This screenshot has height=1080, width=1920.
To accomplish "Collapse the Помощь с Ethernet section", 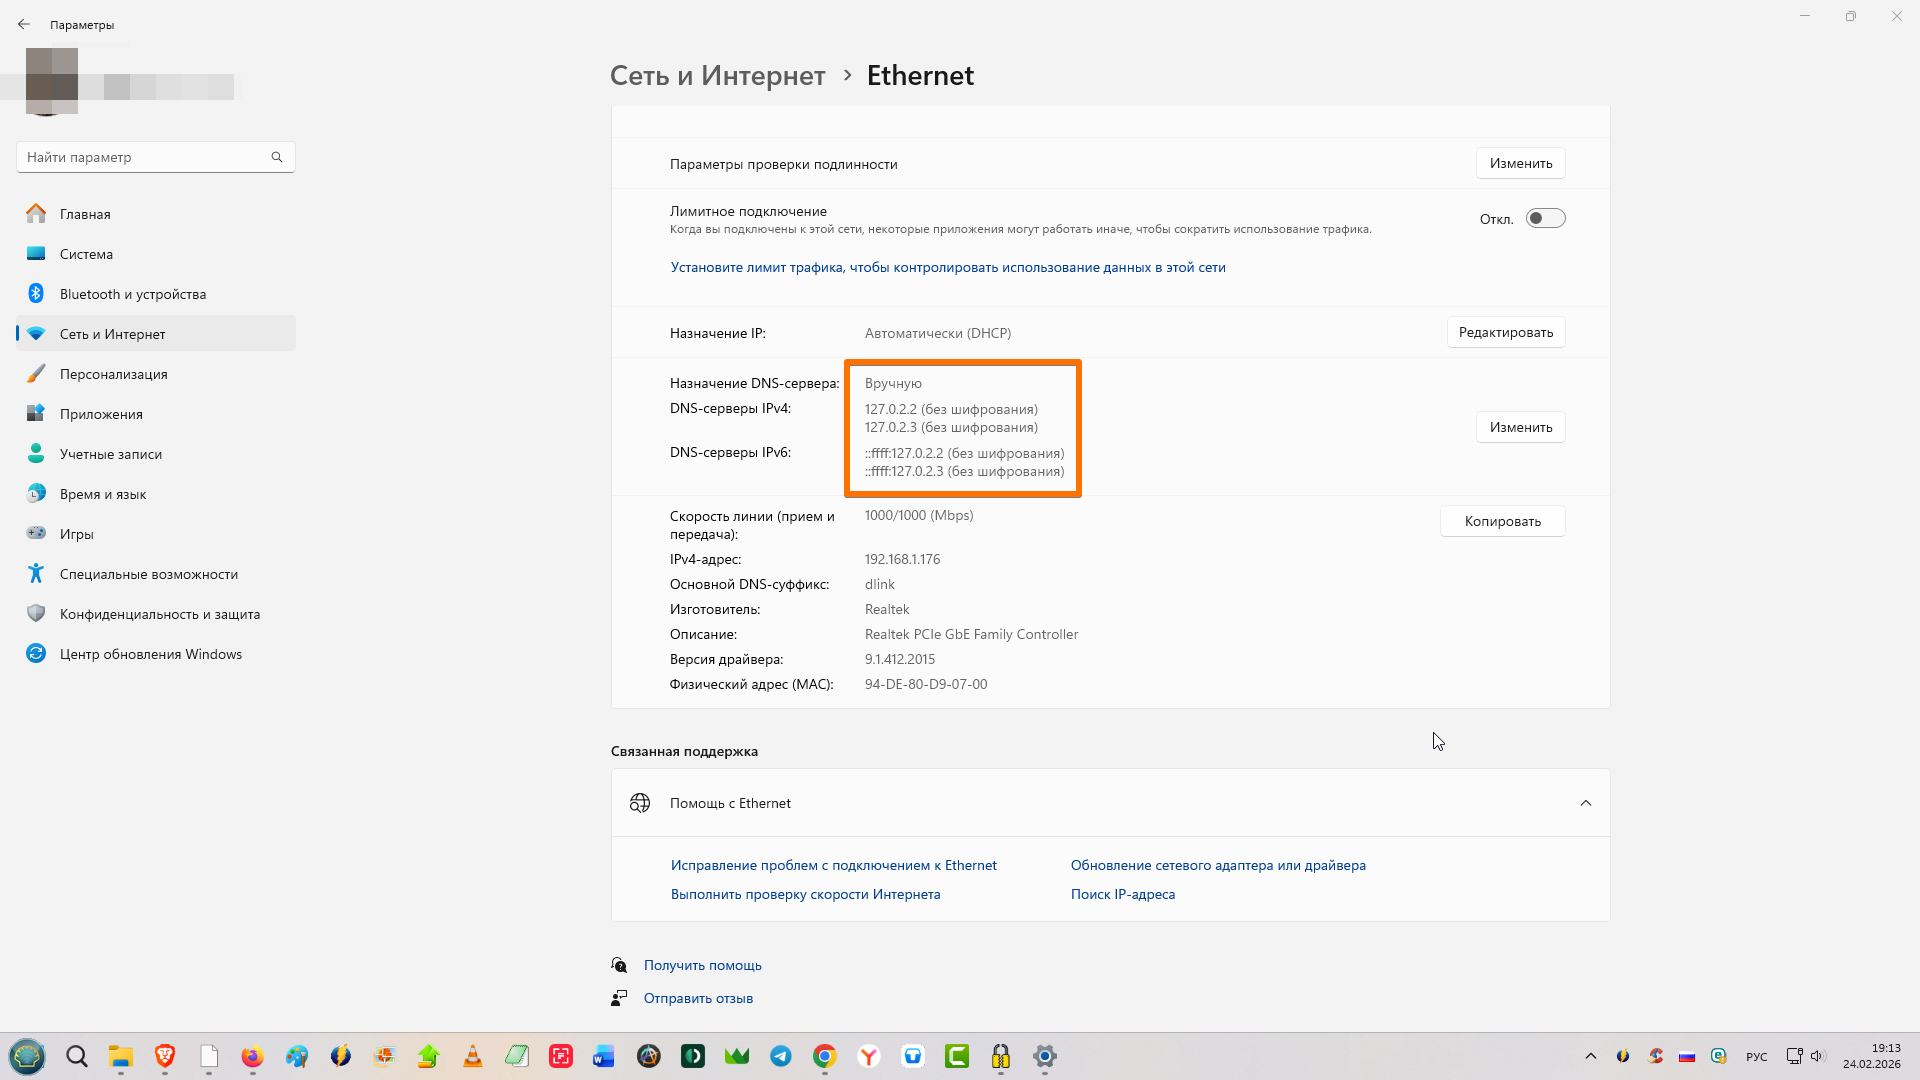I will pyautogui.click(x=1585, y=803).
